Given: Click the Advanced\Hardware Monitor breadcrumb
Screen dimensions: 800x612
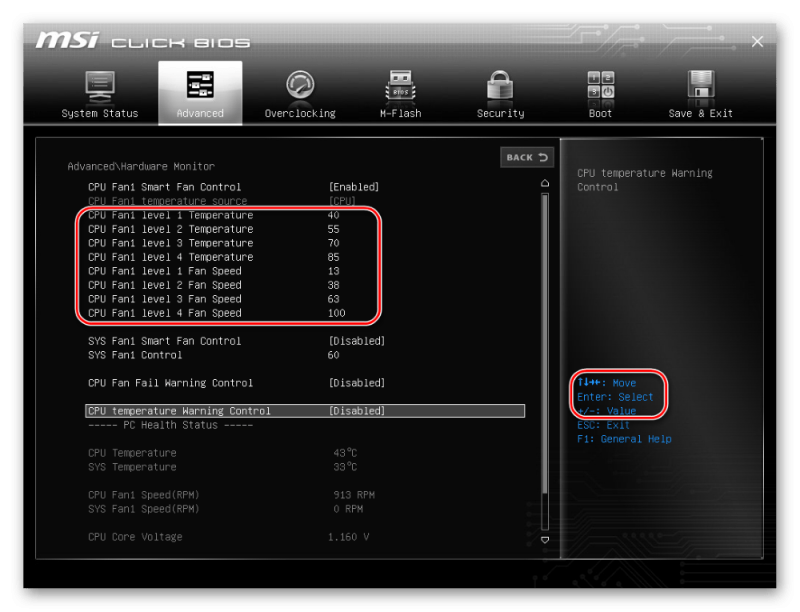Looking at the screenshot, I should pos(141,166).
